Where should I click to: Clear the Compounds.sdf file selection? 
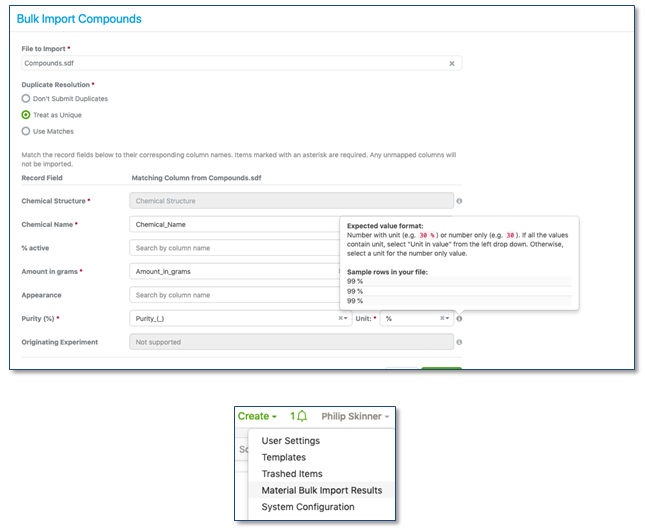click(451, 63)
